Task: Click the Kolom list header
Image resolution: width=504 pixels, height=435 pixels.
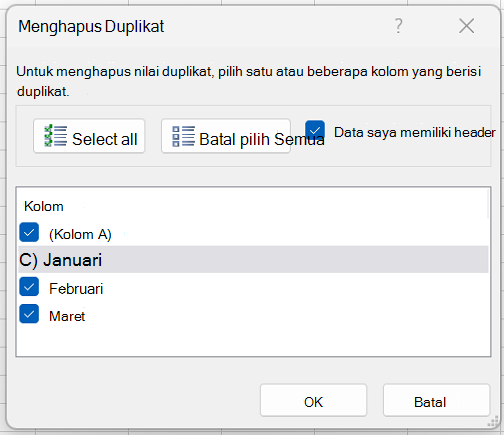Action: [x=44, y=206]
